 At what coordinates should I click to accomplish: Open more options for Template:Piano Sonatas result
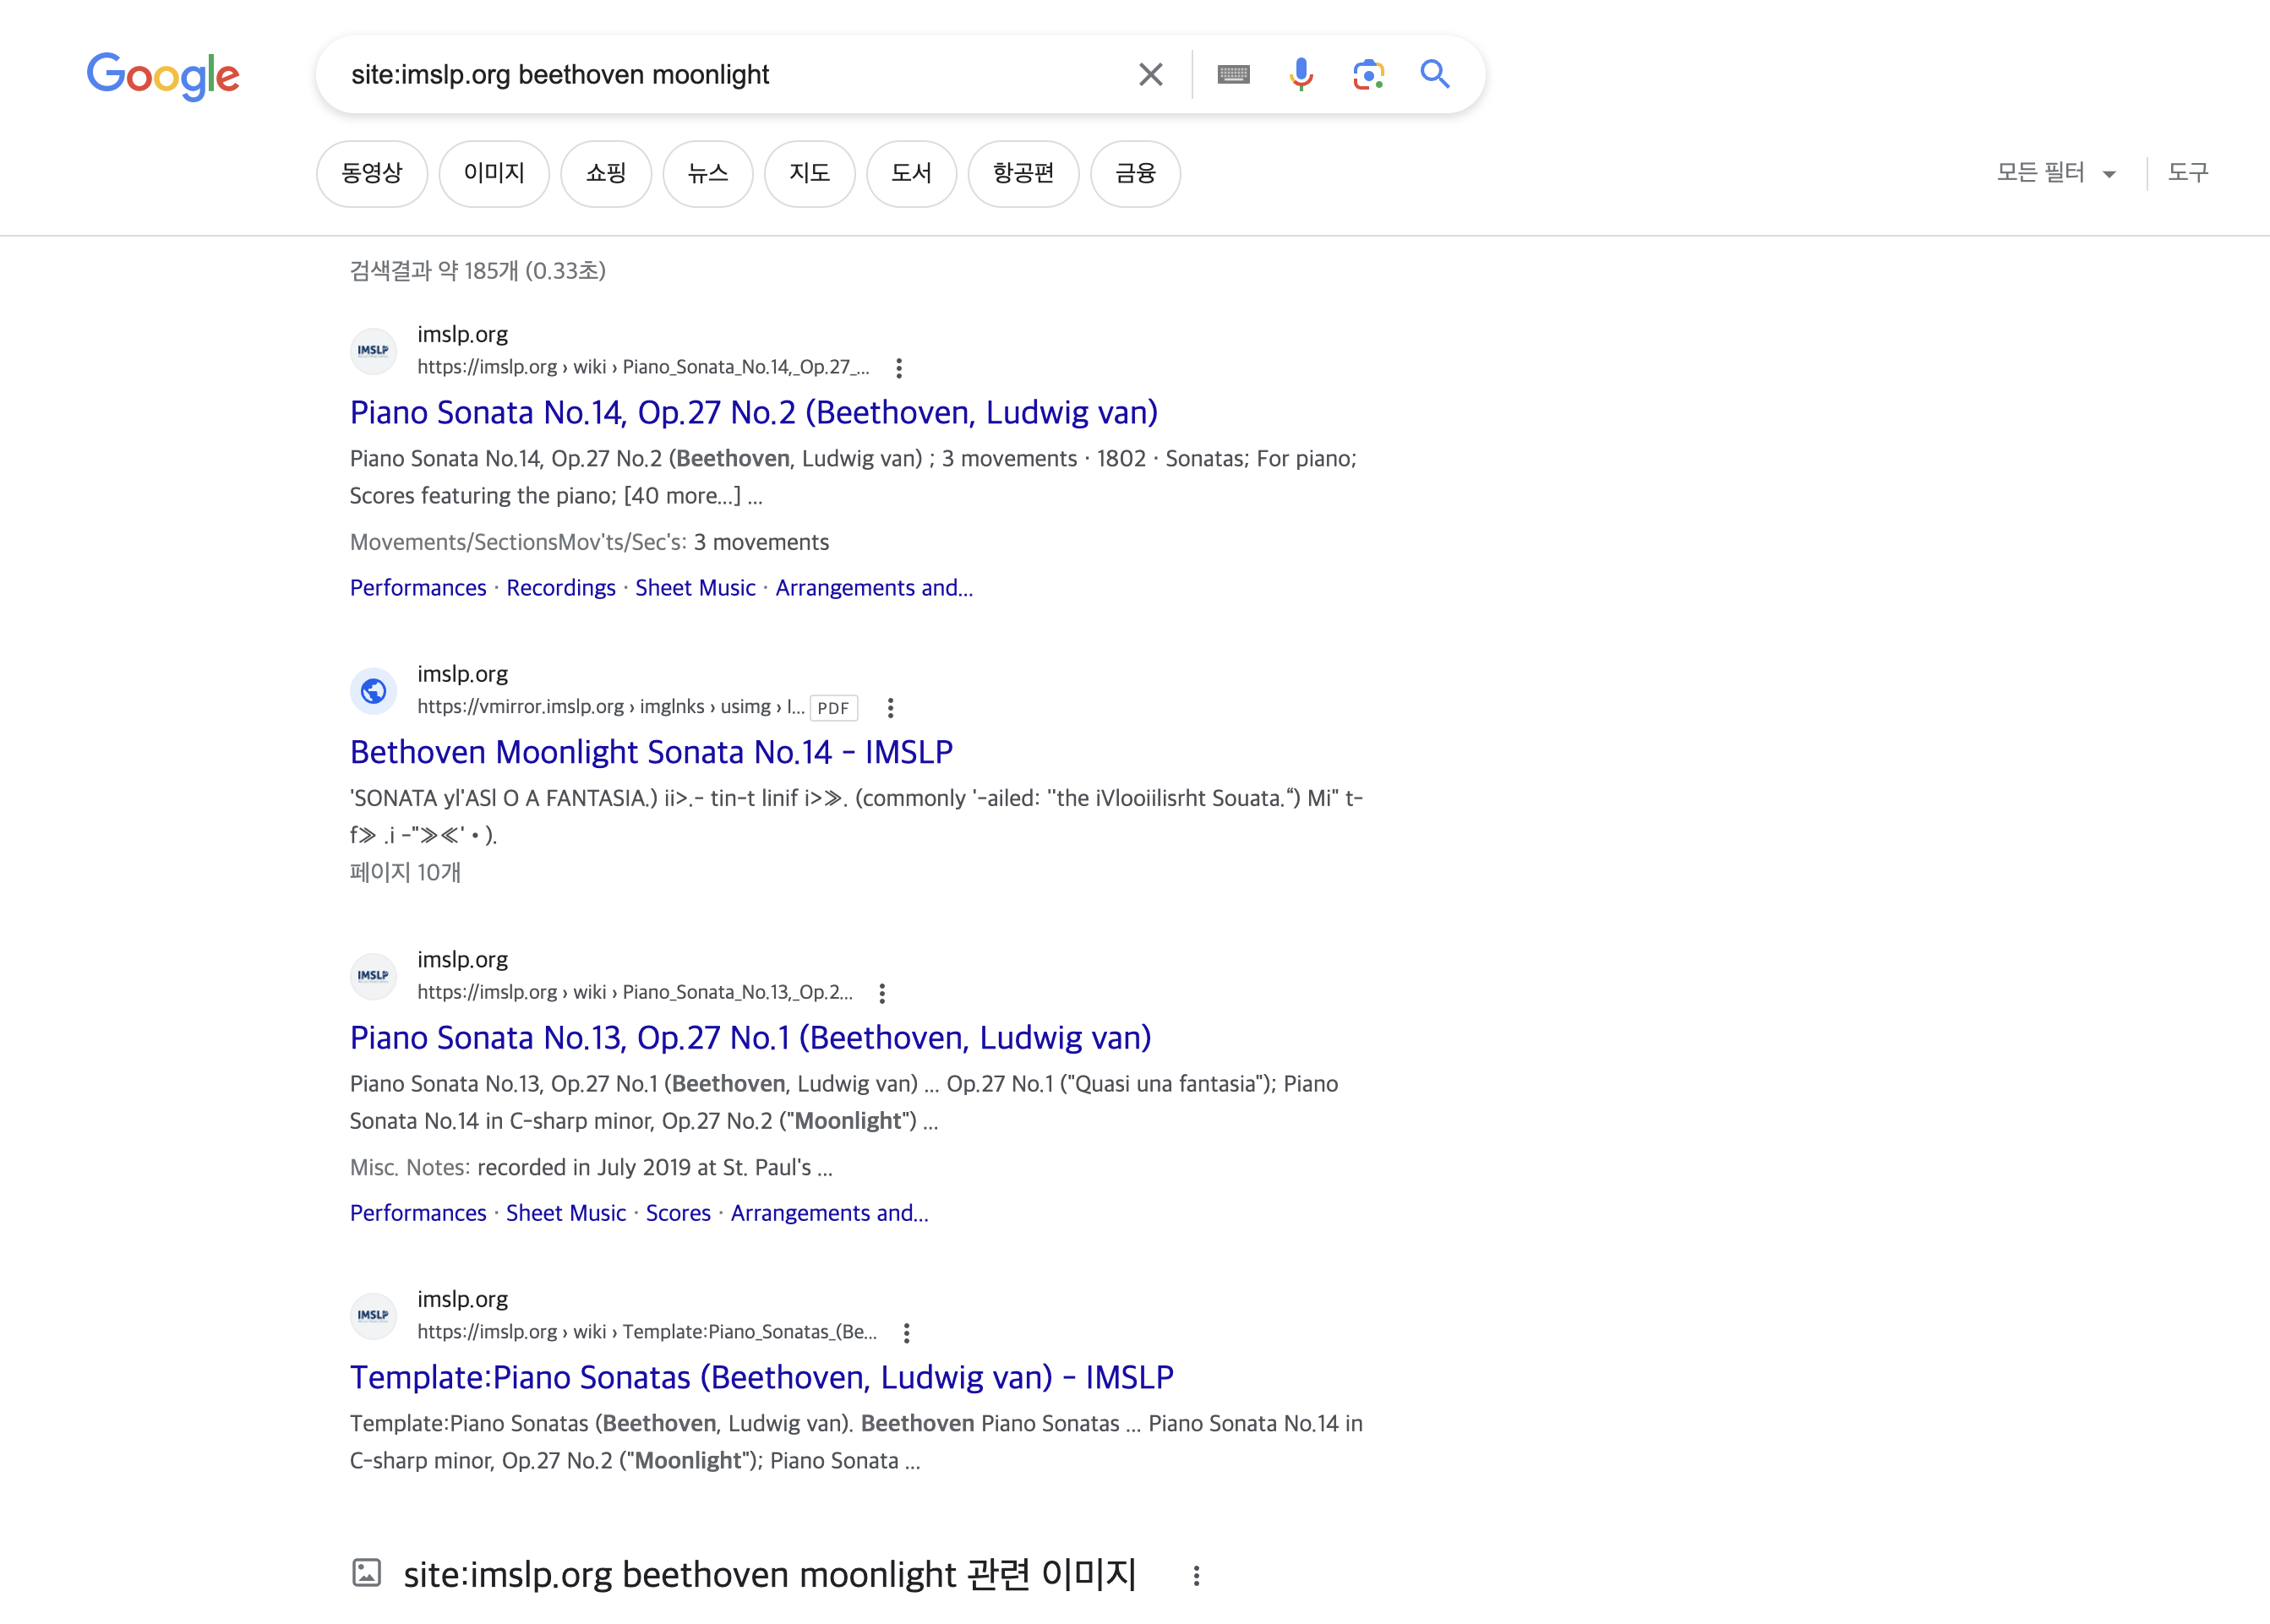coord(906,1333)
